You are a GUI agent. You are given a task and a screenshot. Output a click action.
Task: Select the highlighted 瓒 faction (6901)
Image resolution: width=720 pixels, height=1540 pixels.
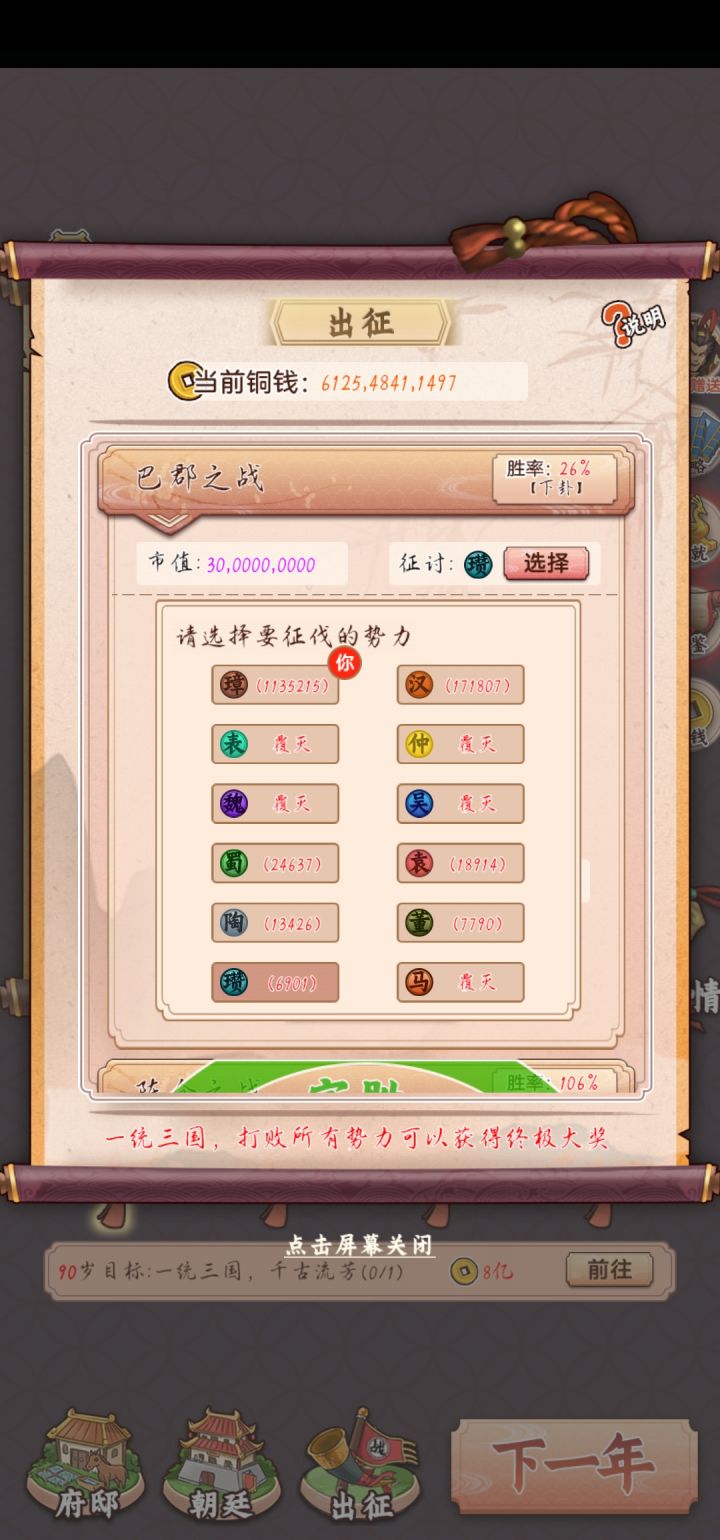click(x=275, y=982)
